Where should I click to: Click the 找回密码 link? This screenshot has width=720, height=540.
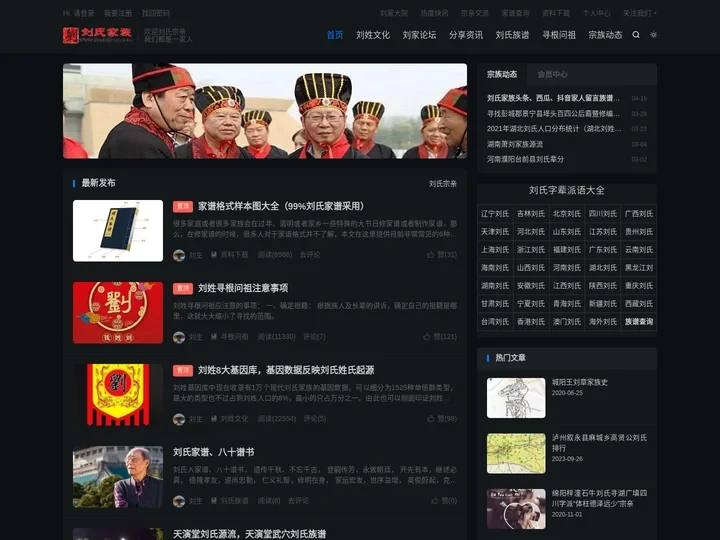point(156,13)
